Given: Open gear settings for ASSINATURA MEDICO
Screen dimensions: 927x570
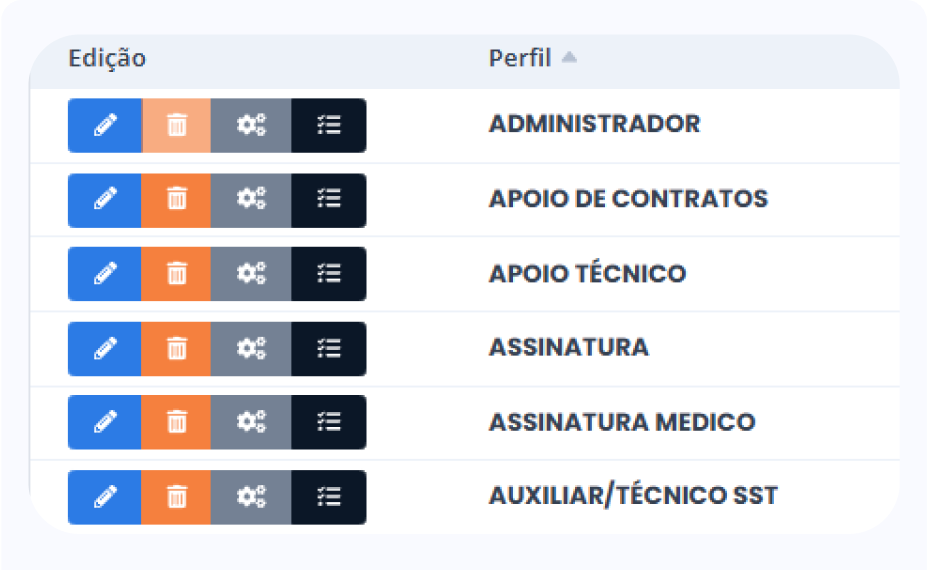Looking at the screenshot, I should coord(251,422).
